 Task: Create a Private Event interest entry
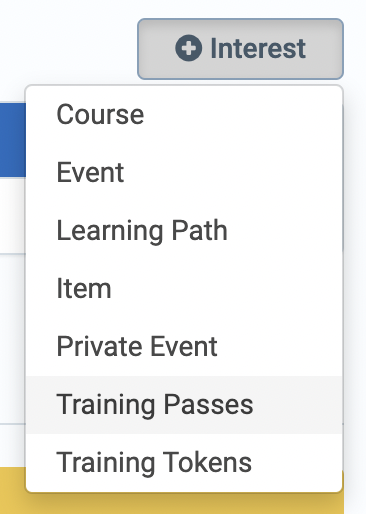pos(137,346)
